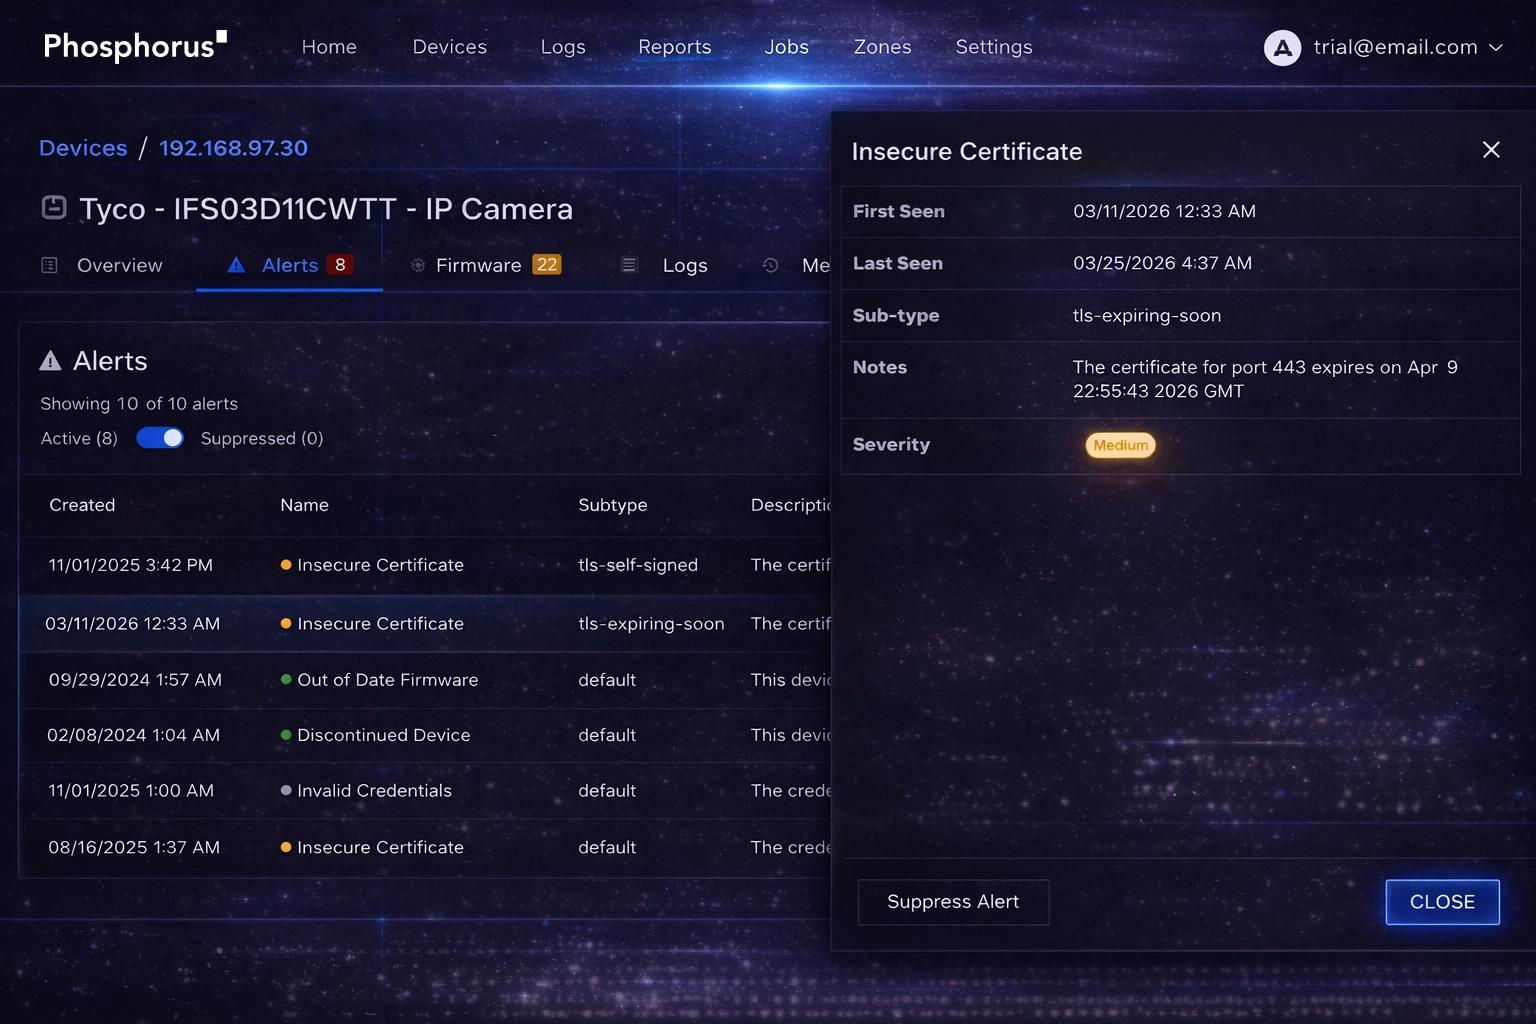Open the history clock icon next to Logs tab
Viewport: 1536px width, 1024px height.
(770, 264)
